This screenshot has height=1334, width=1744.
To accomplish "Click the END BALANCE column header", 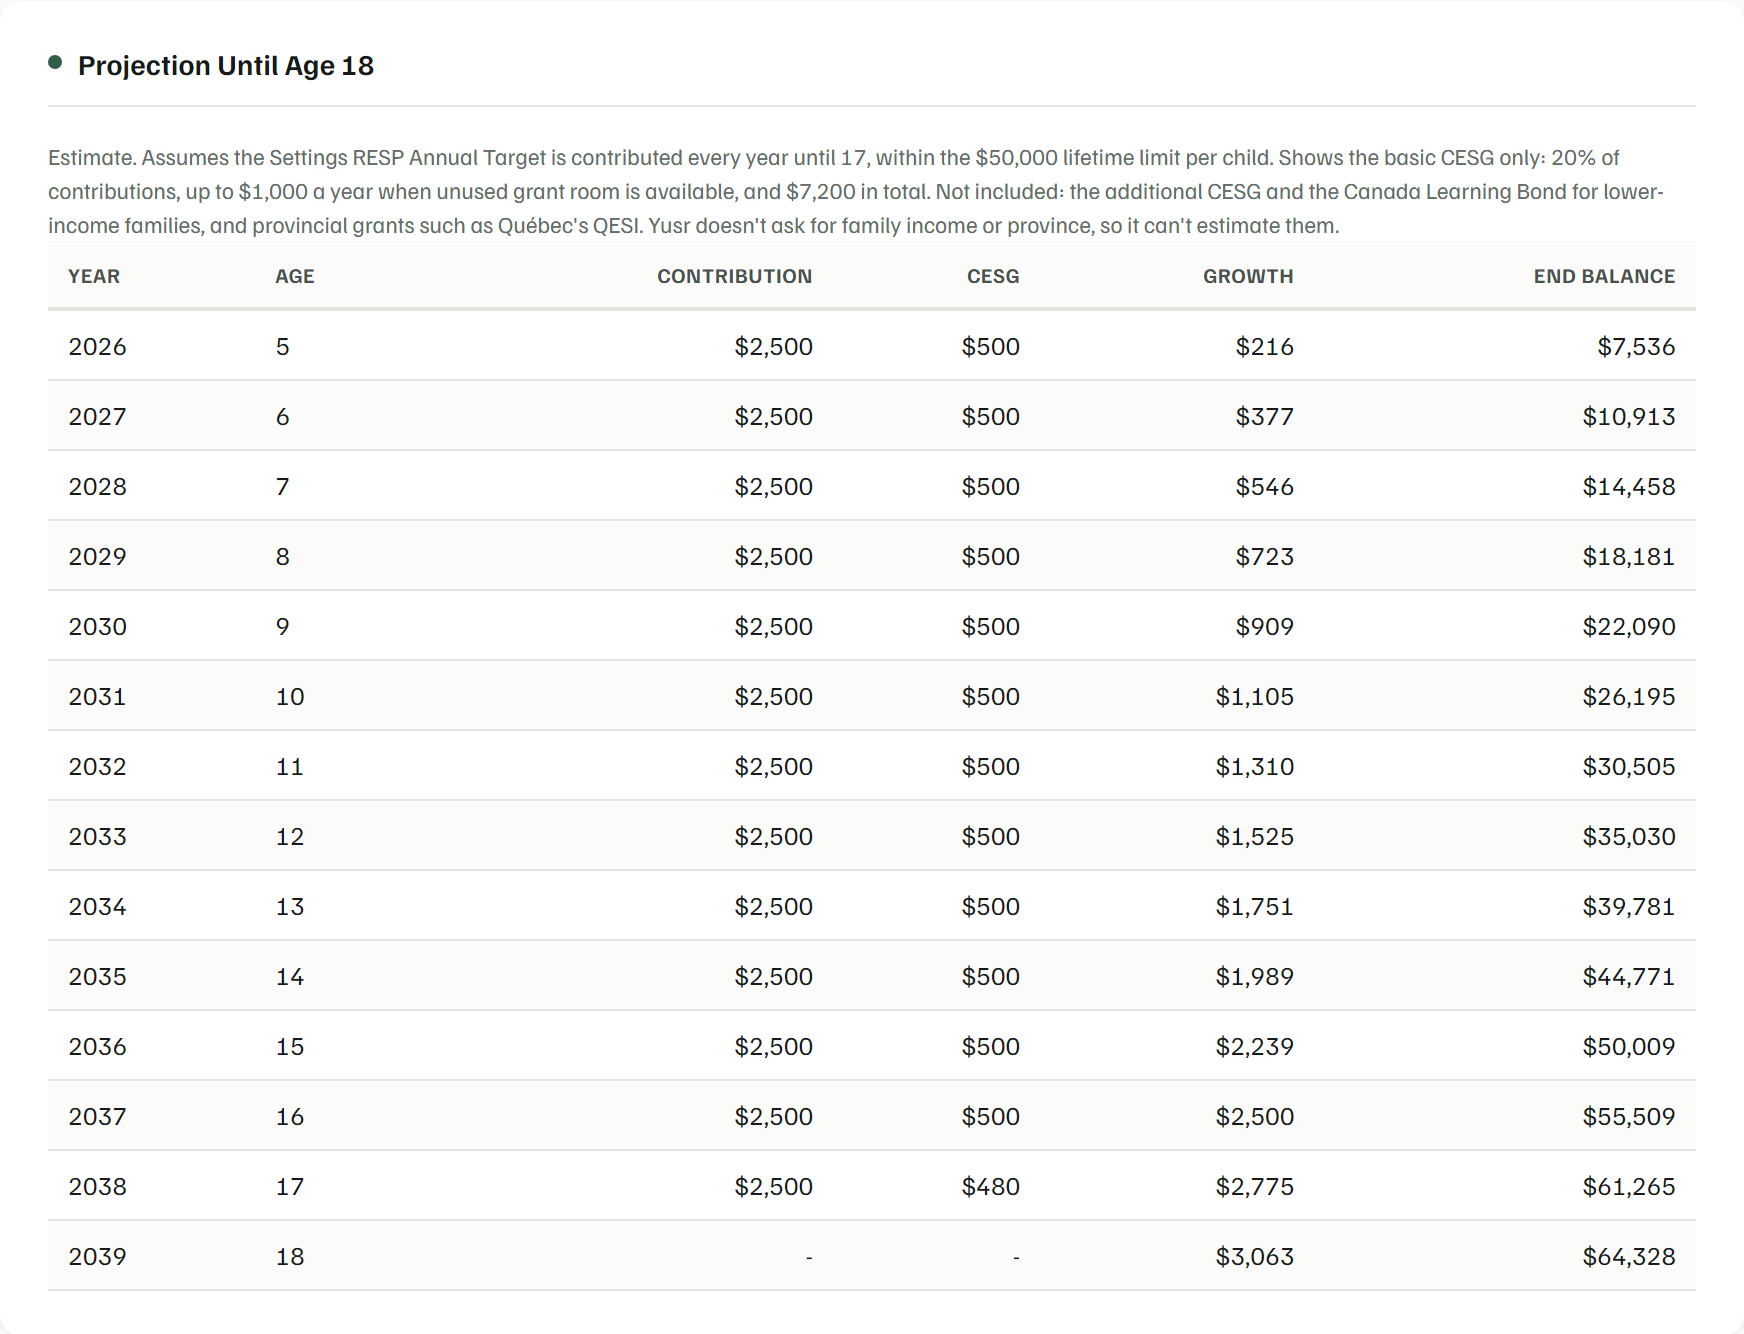I will [1604, 277].
